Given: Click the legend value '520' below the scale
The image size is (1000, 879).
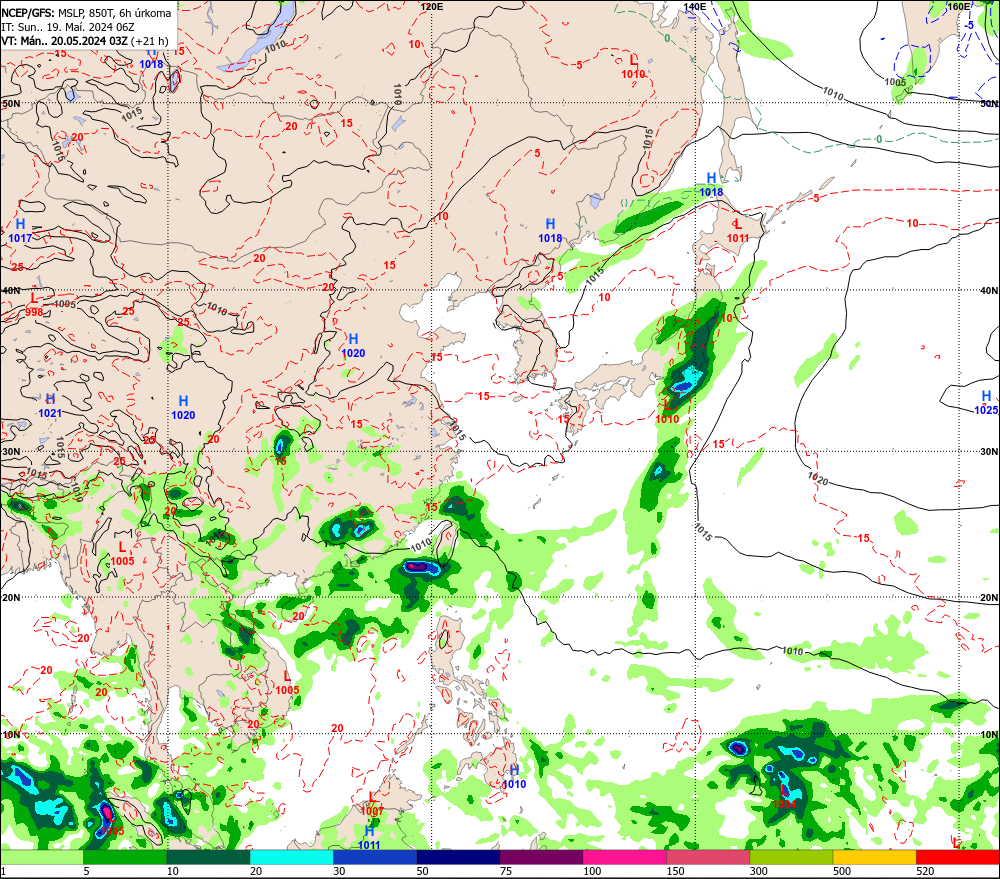Looking at the screenshot, I should point(925,871).
